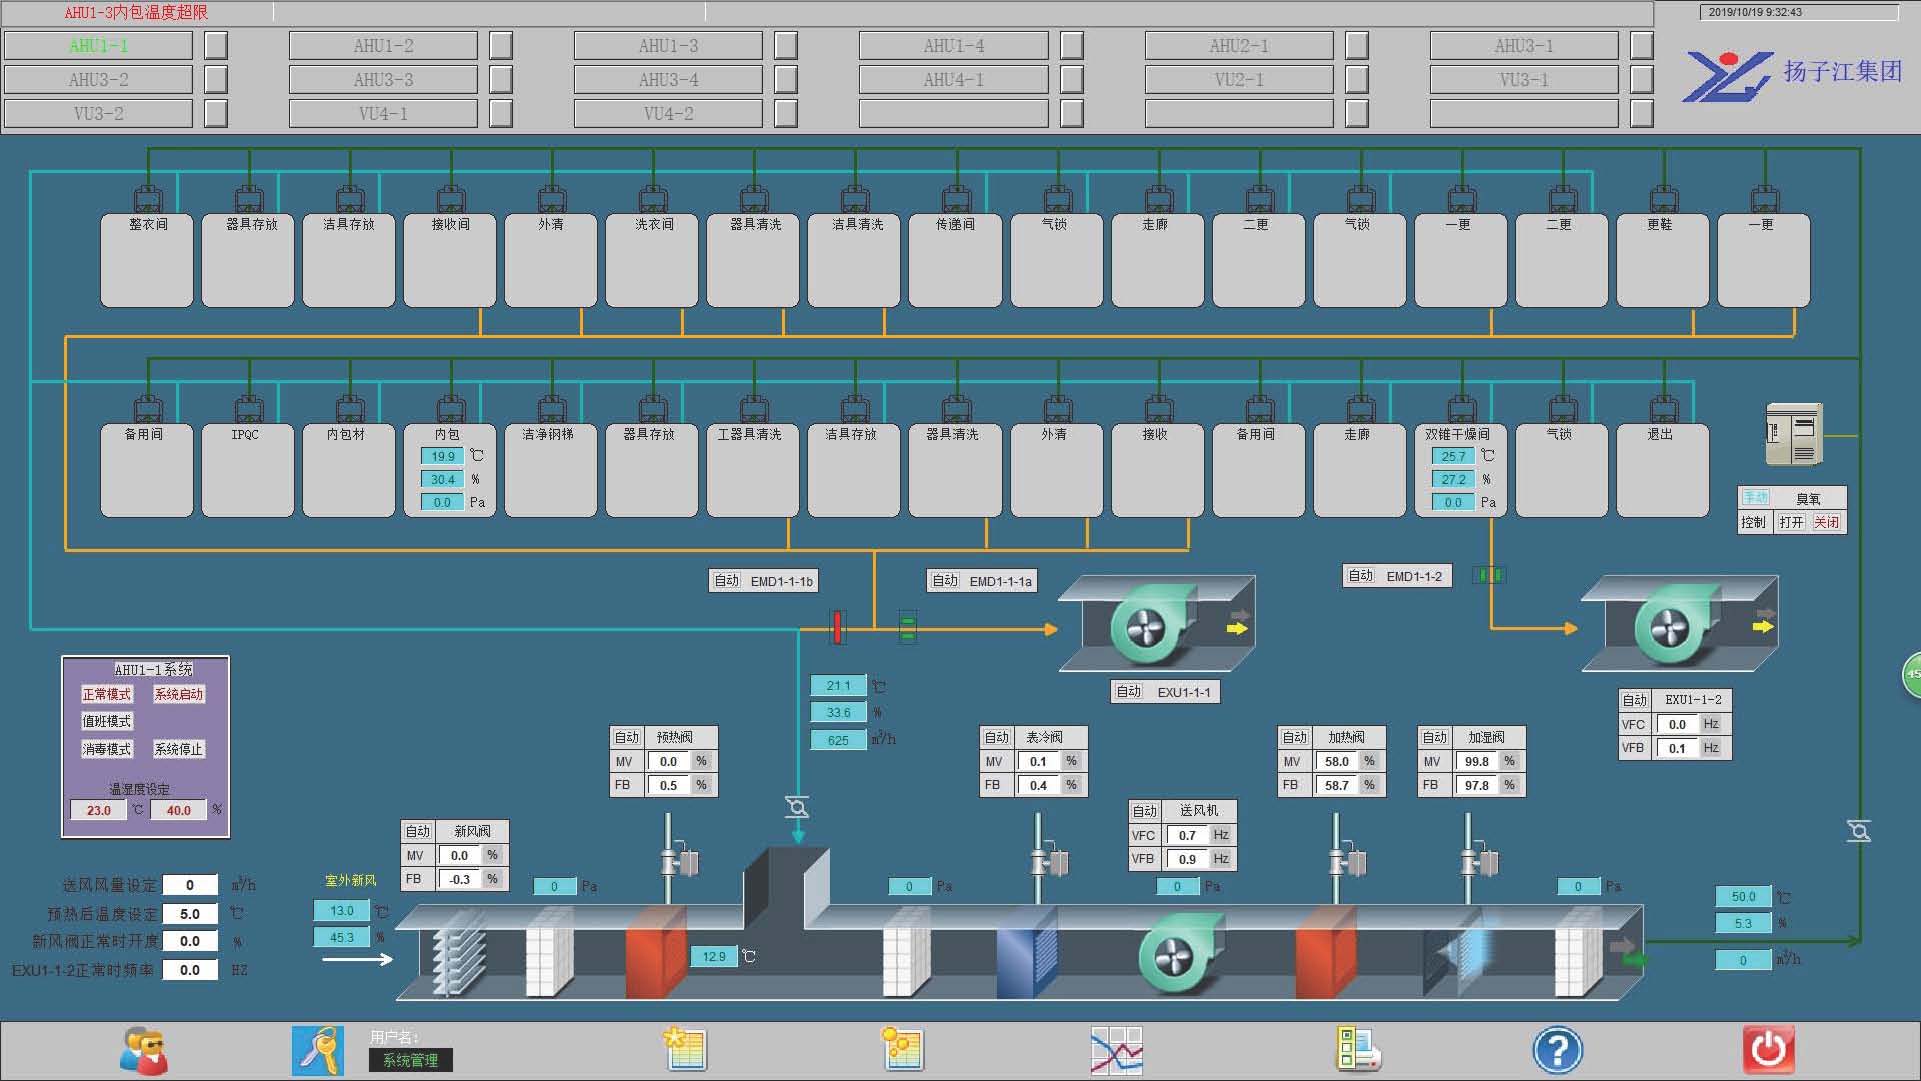The image size is (1921, 1081).
Task: Click the 加湿阀 MV value 99.8
Action: coord(1476,761)
